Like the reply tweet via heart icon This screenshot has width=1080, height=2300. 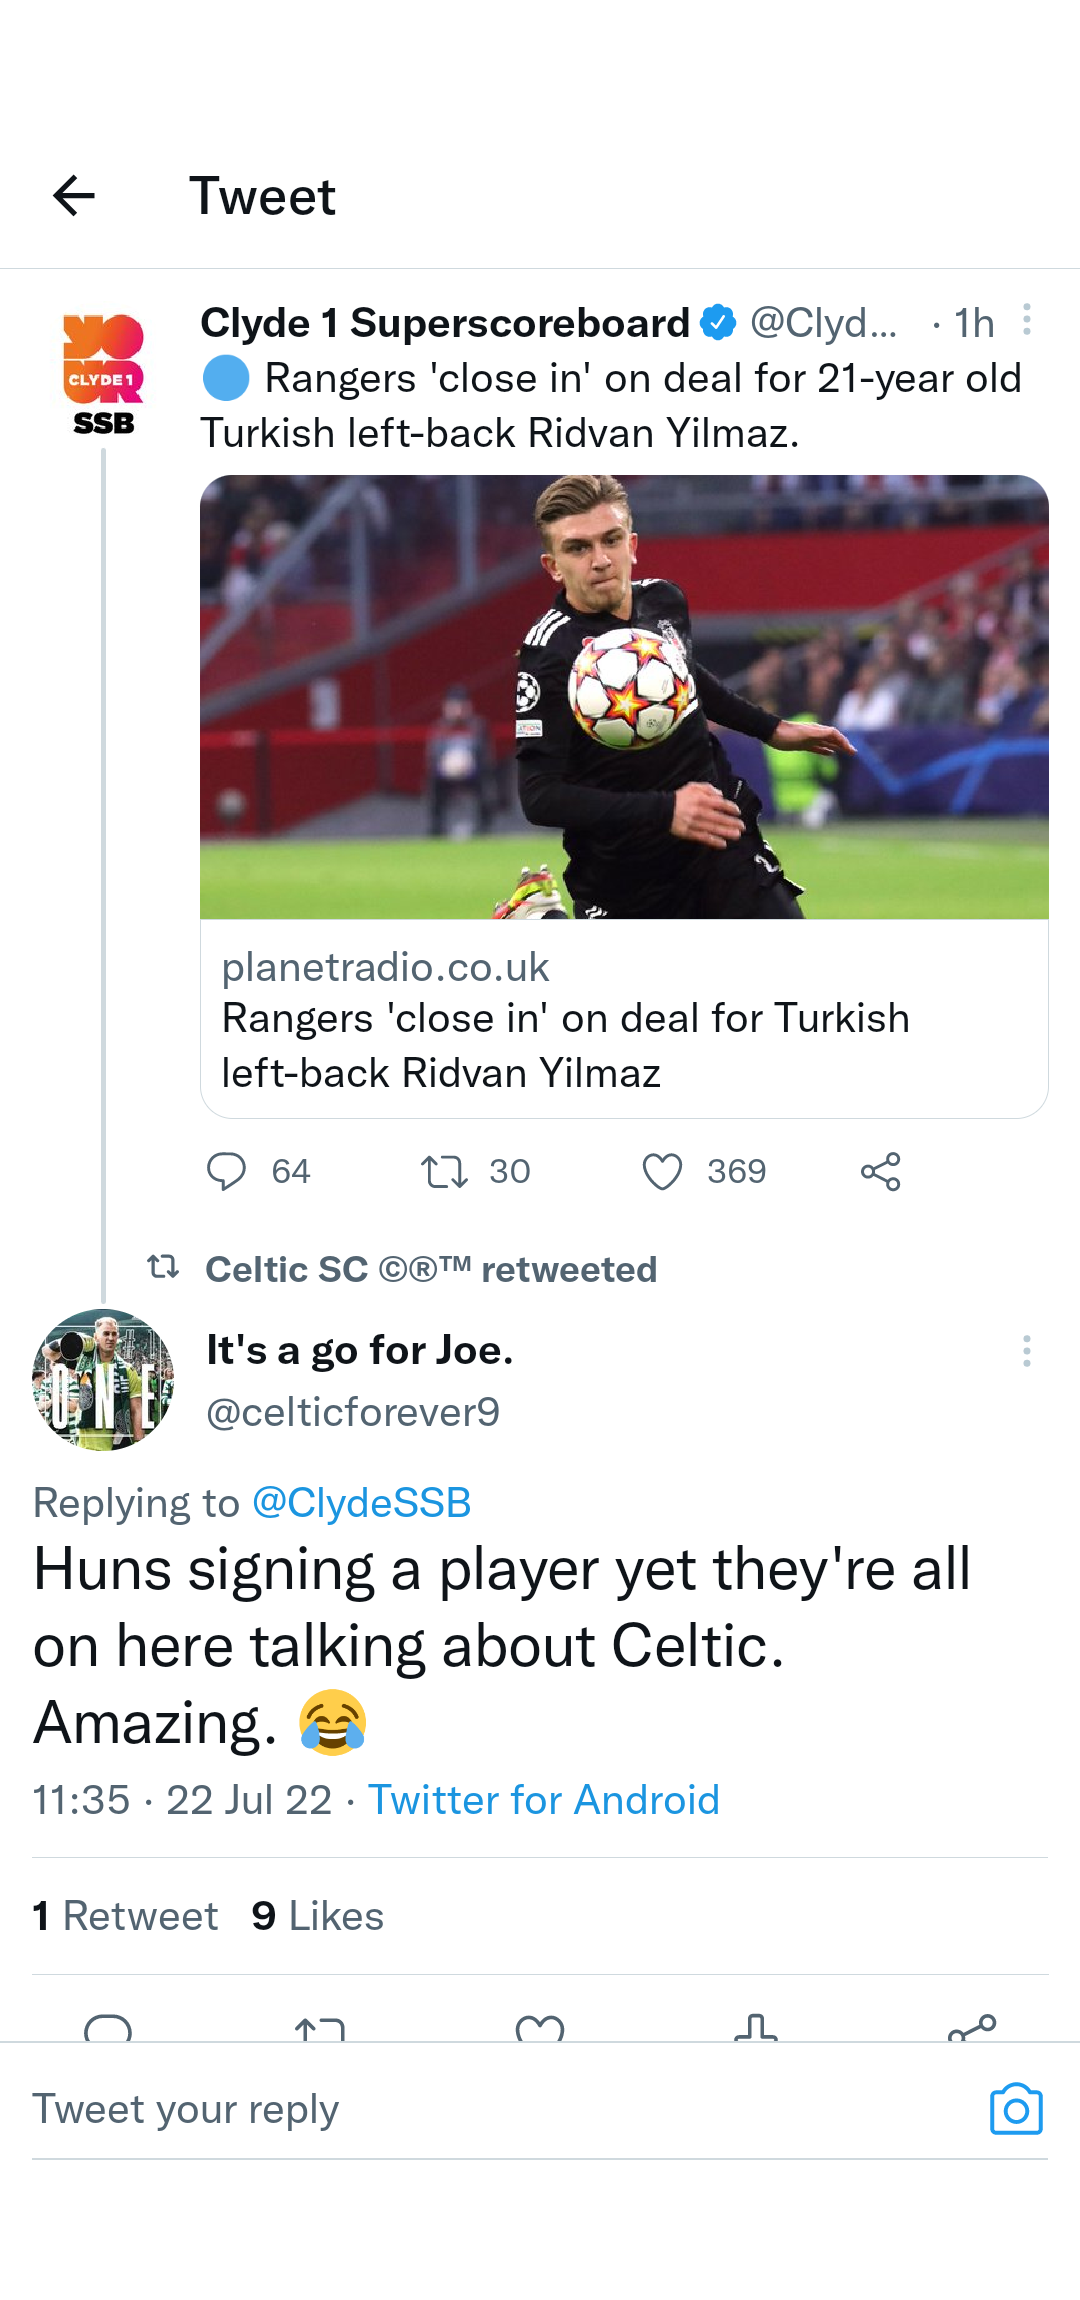[540, 2027]
